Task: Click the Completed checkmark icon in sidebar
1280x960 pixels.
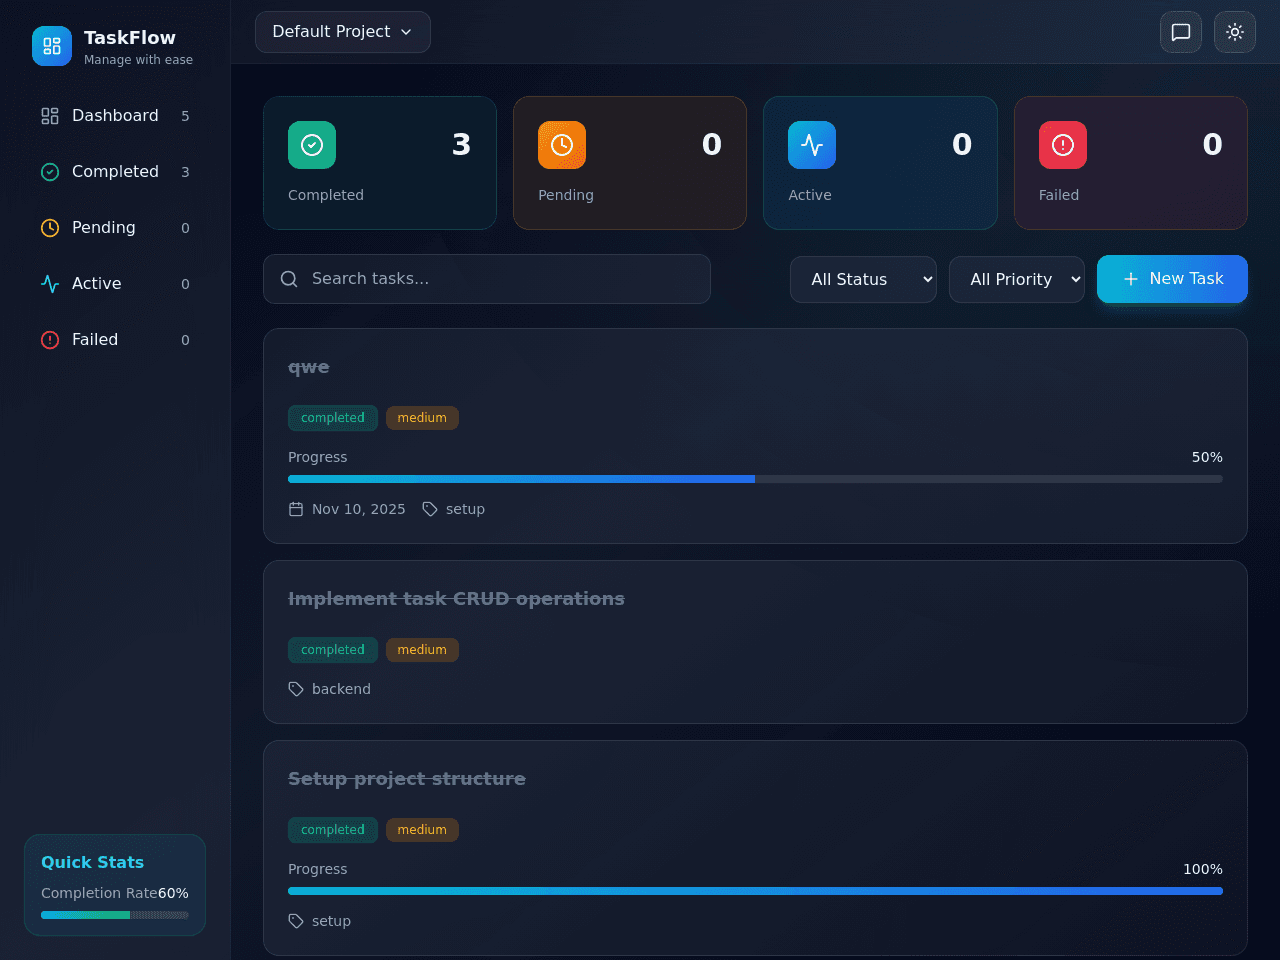Action: [50, 172]
